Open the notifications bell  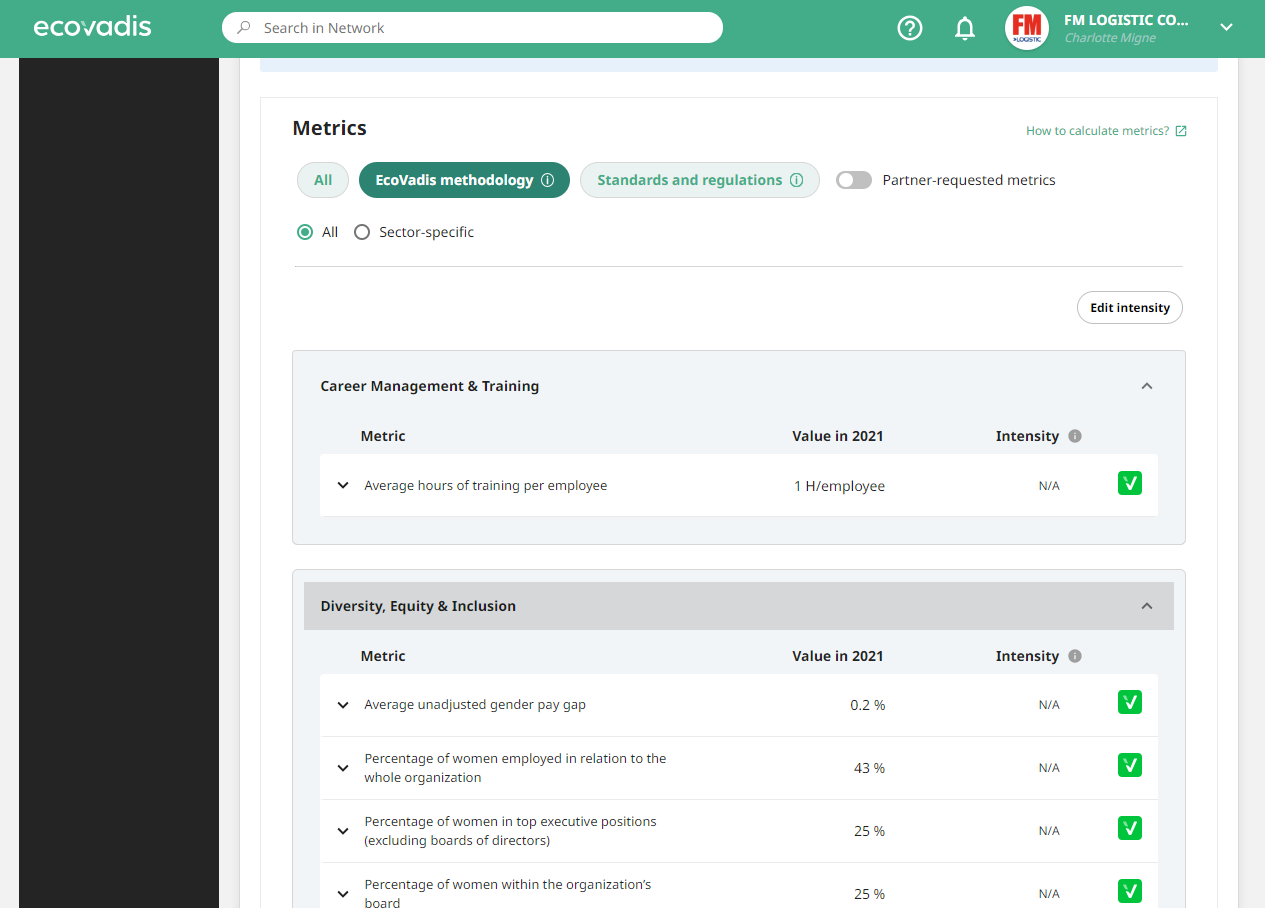point(965,28)
